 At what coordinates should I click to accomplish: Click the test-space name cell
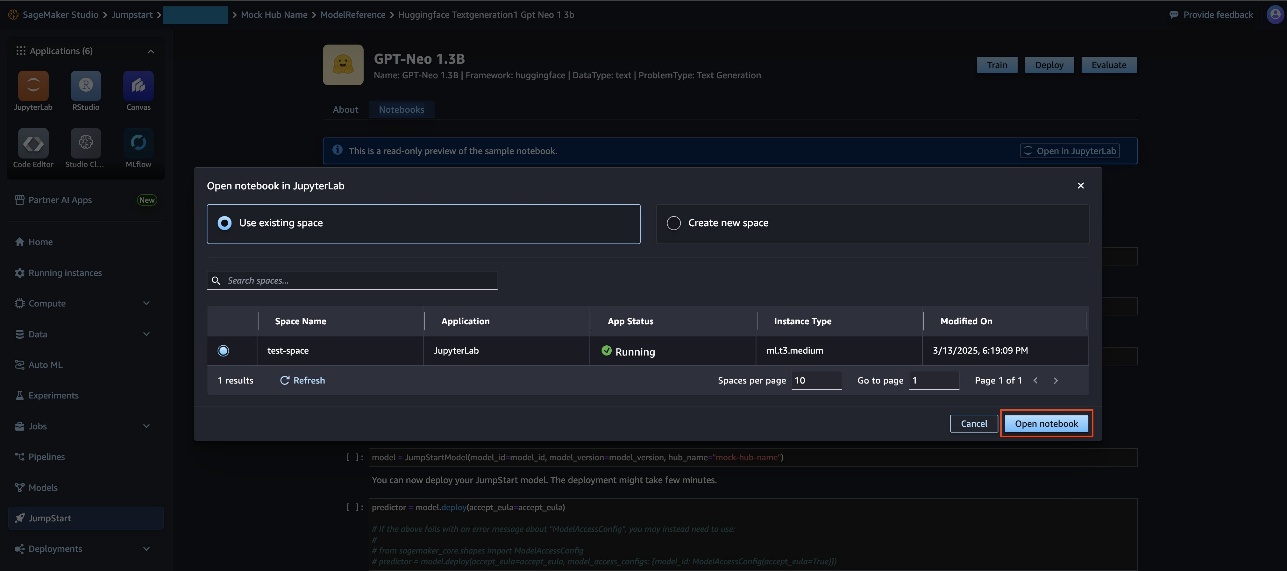click(x=289, y=351)
